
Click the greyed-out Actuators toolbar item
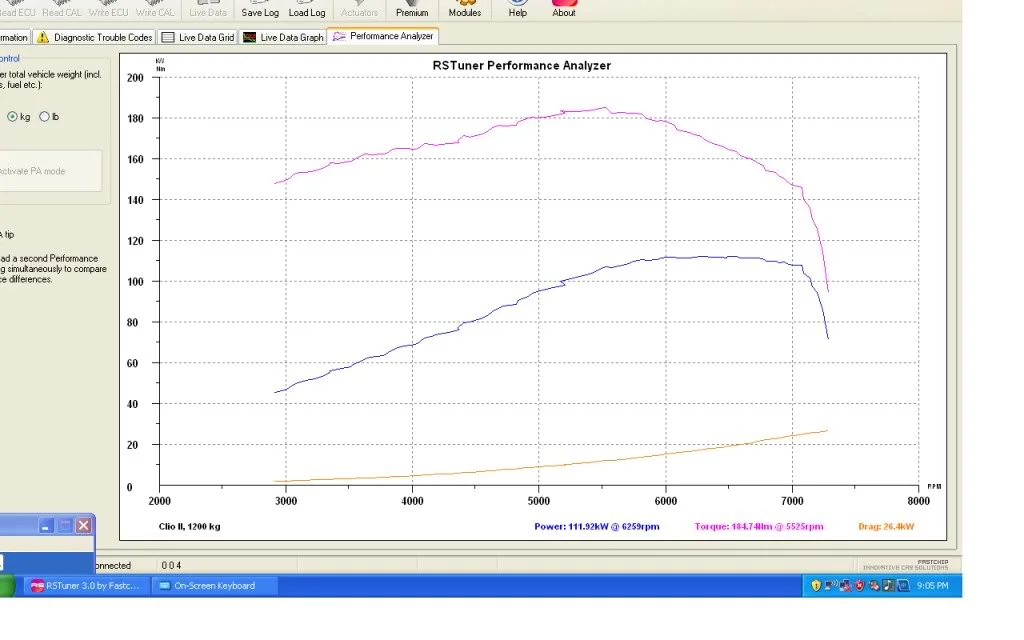pos(359,9)
